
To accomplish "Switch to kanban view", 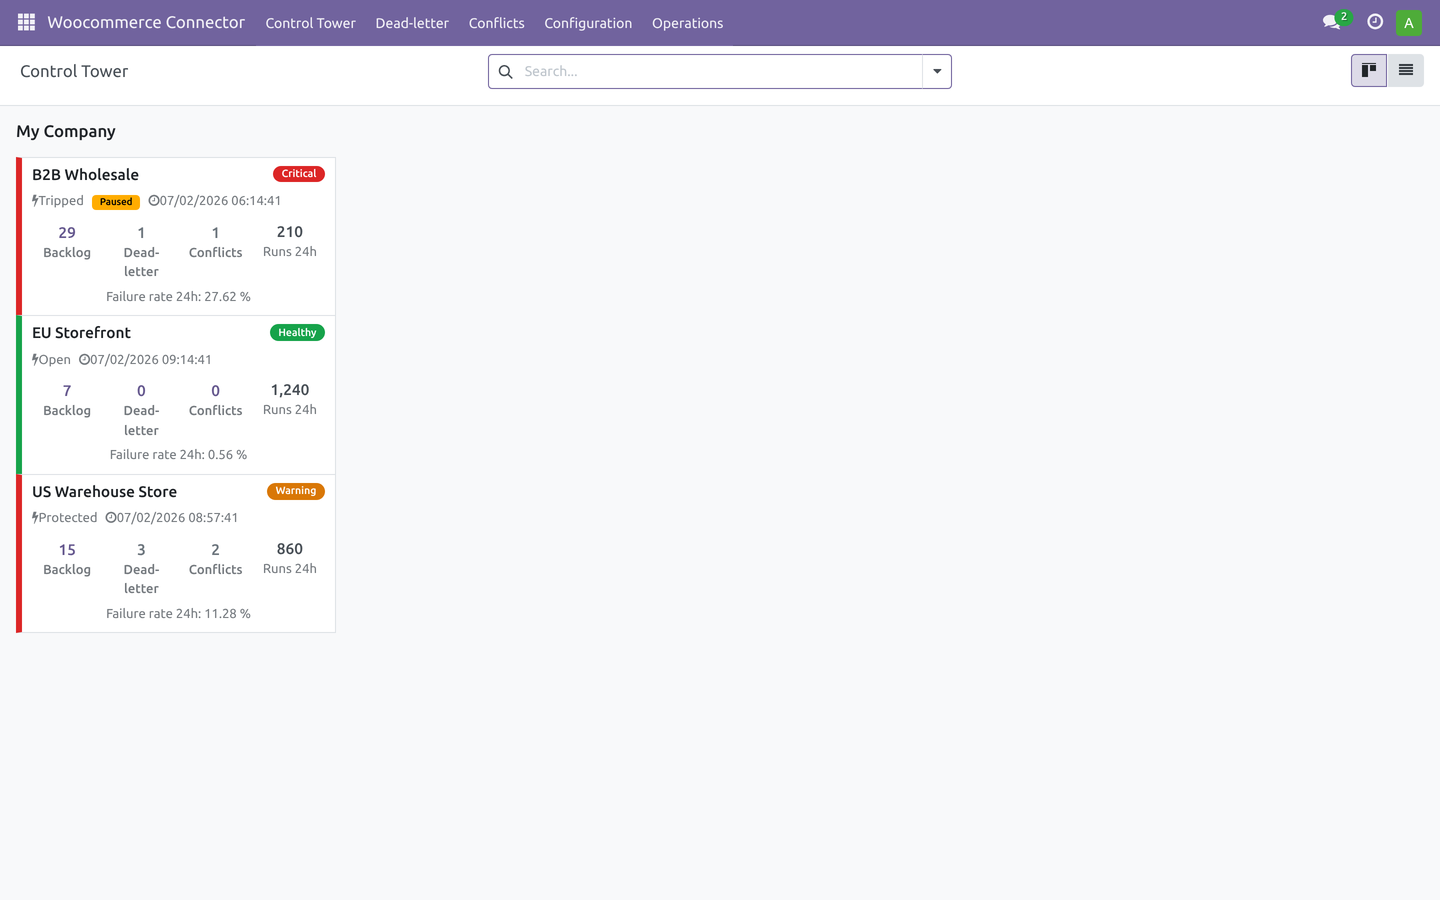I will pyautogui.click(x=1369, y=71).
